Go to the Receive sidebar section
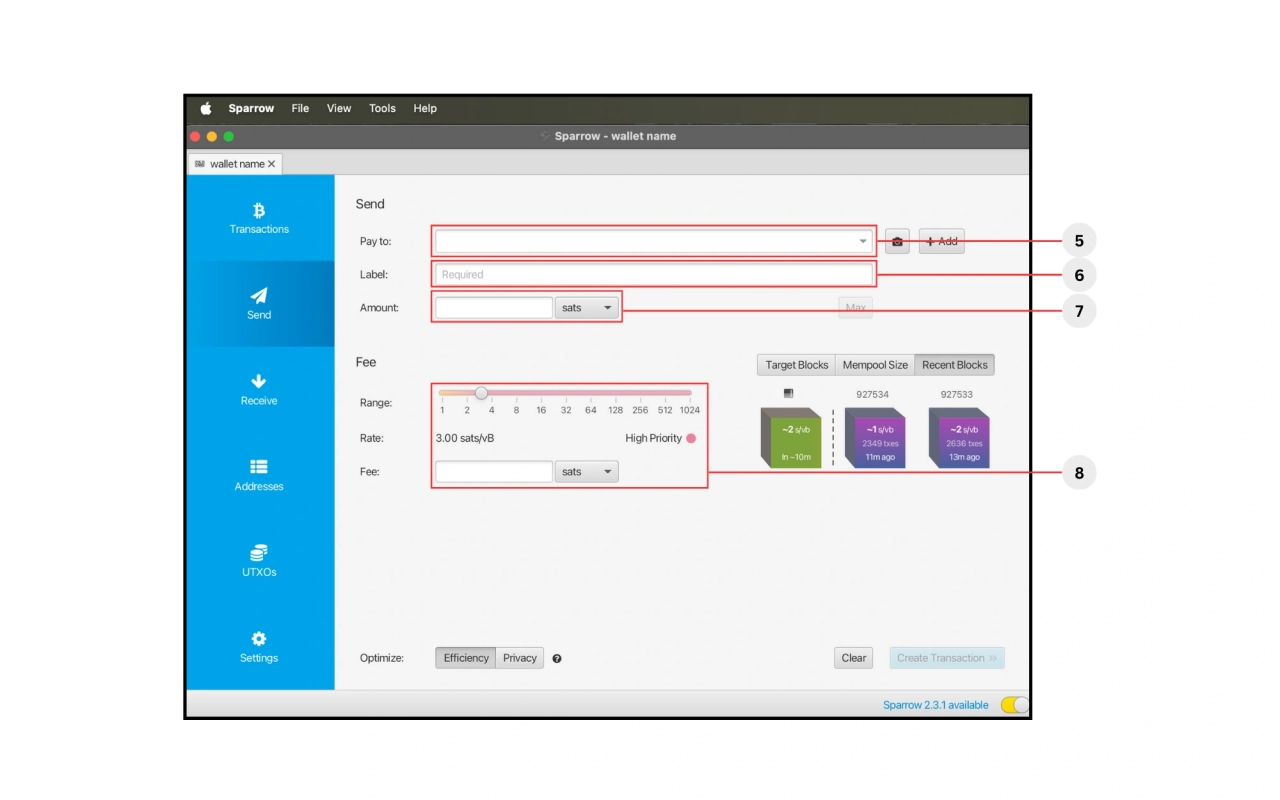This screenshot has height=800, width=1280. tap(259, 390)
